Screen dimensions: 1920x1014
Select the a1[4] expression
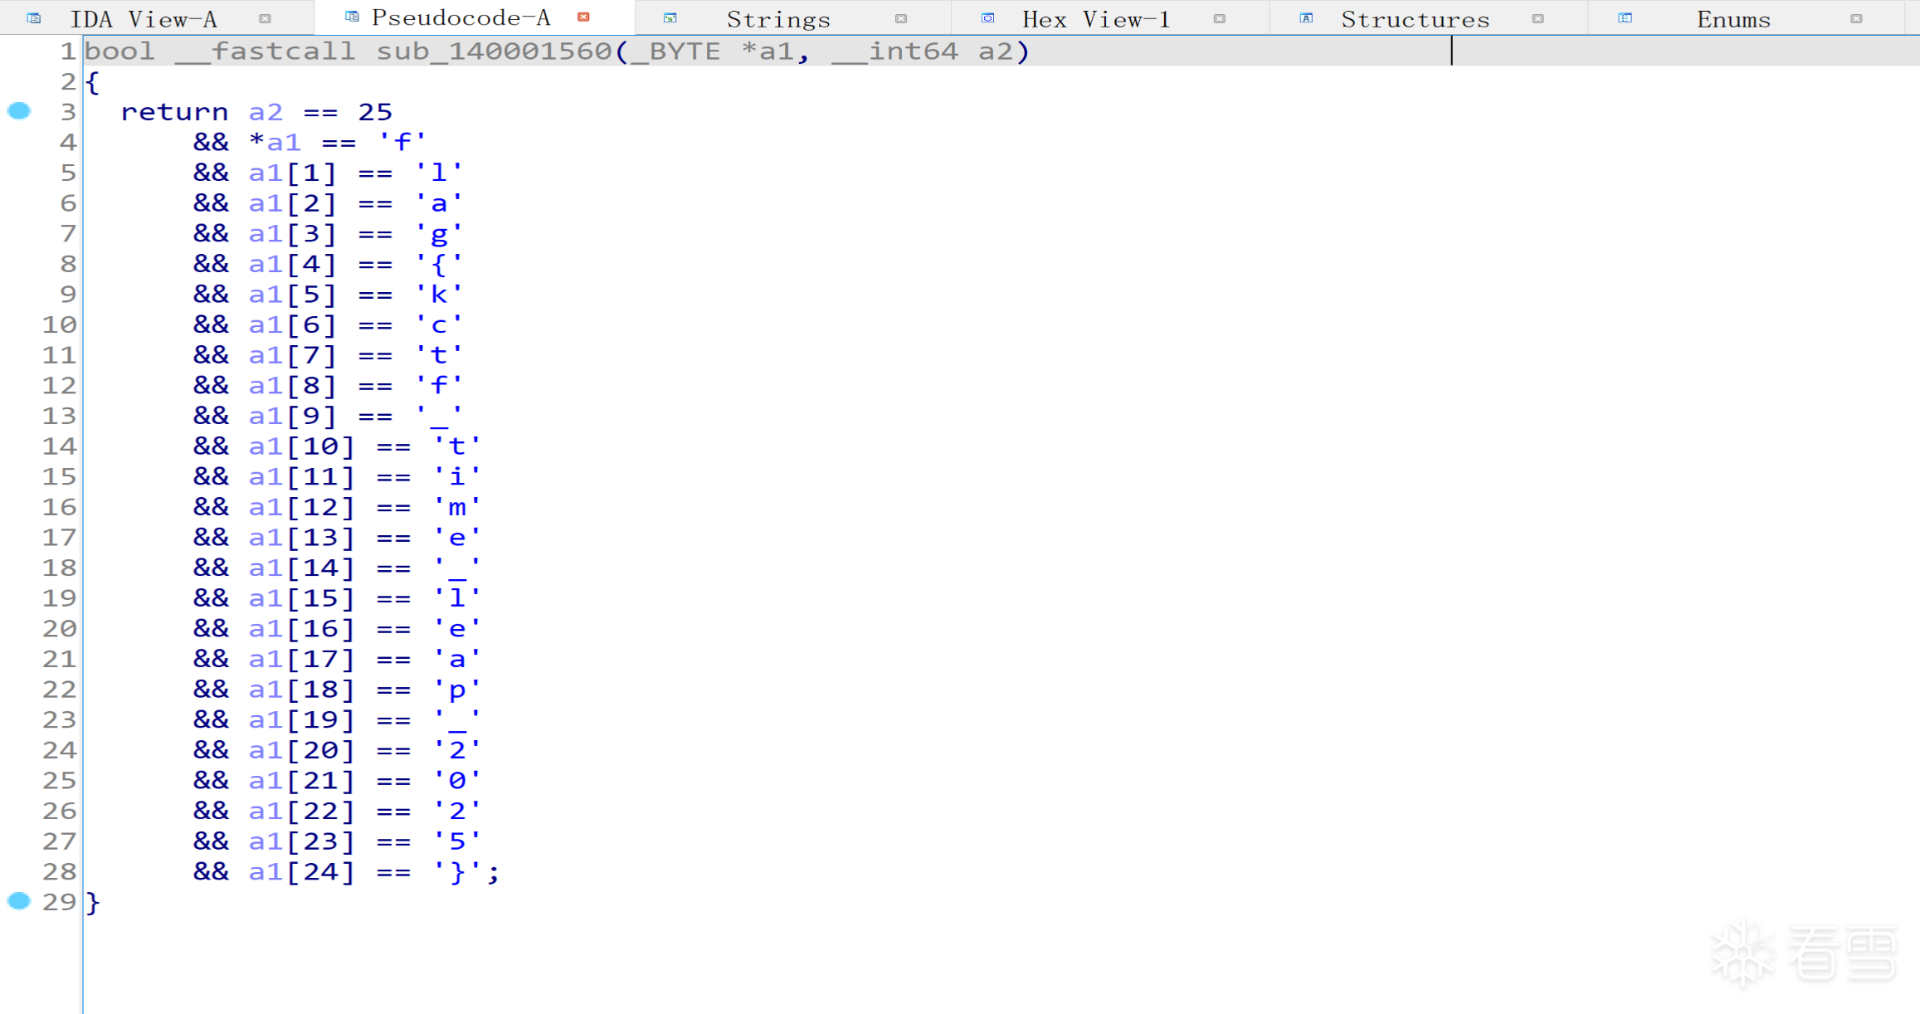point(293,264)
